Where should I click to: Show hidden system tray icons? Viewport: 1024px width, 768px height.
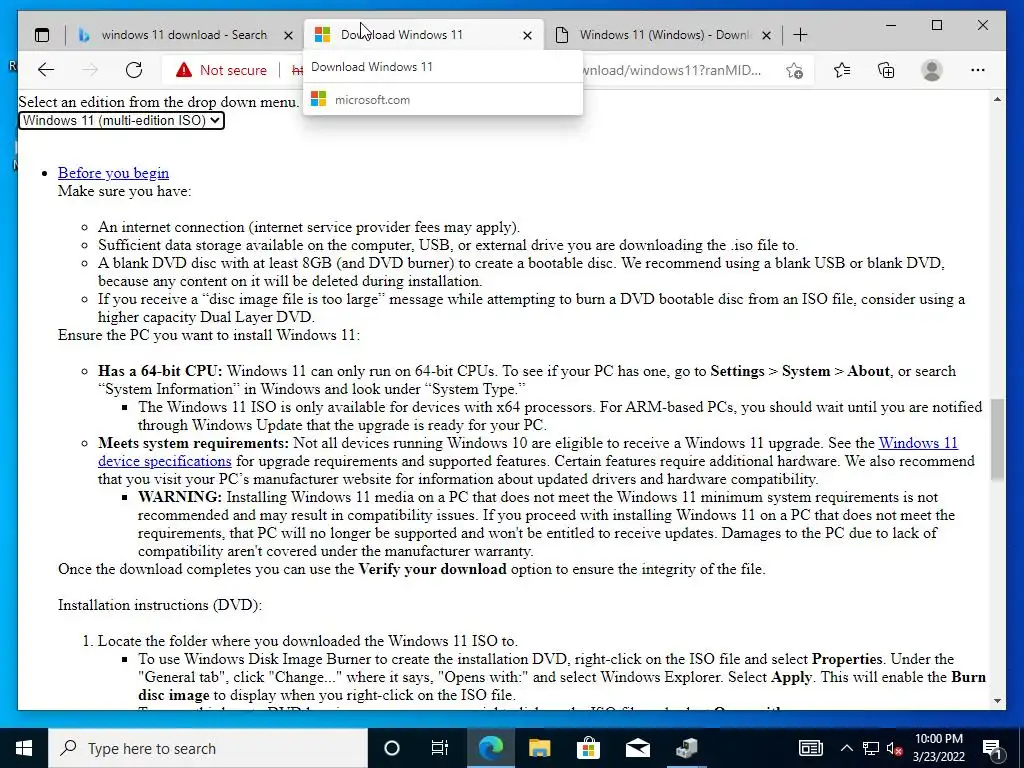pyautogui.click(x=846, y=748)
